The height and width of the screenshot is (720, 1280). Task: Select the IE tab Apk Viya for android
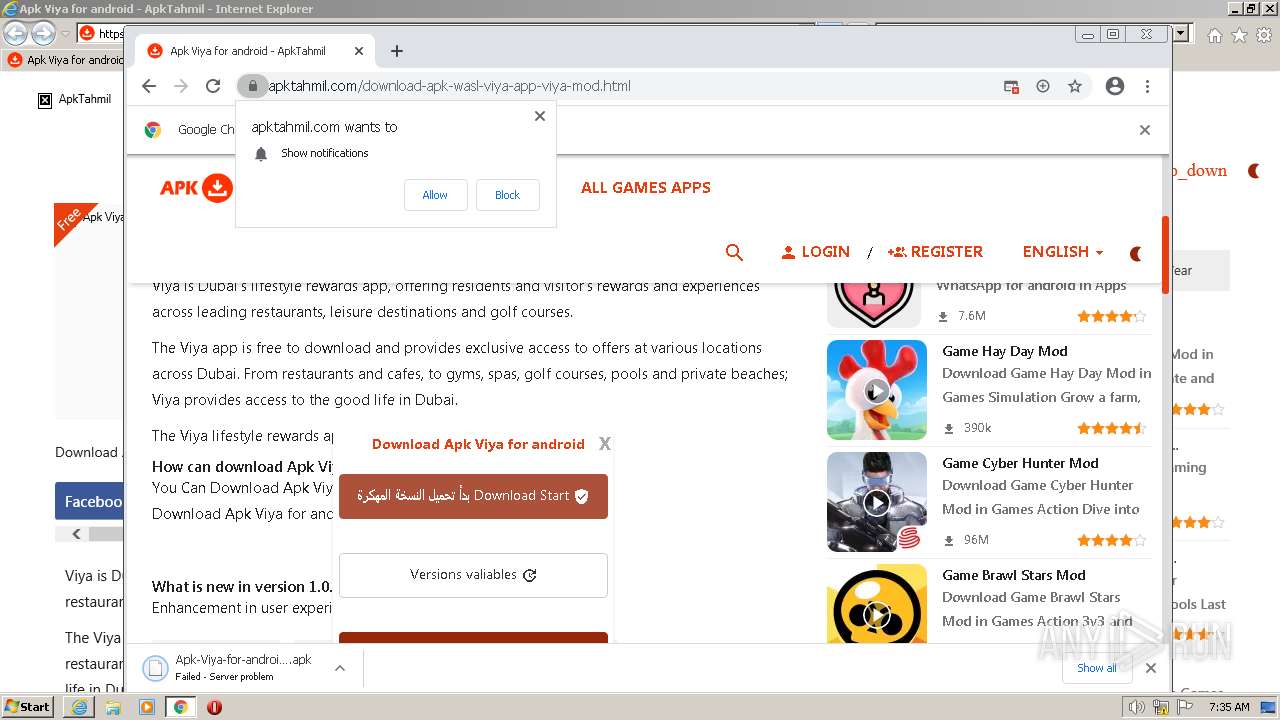click(66, 60)
